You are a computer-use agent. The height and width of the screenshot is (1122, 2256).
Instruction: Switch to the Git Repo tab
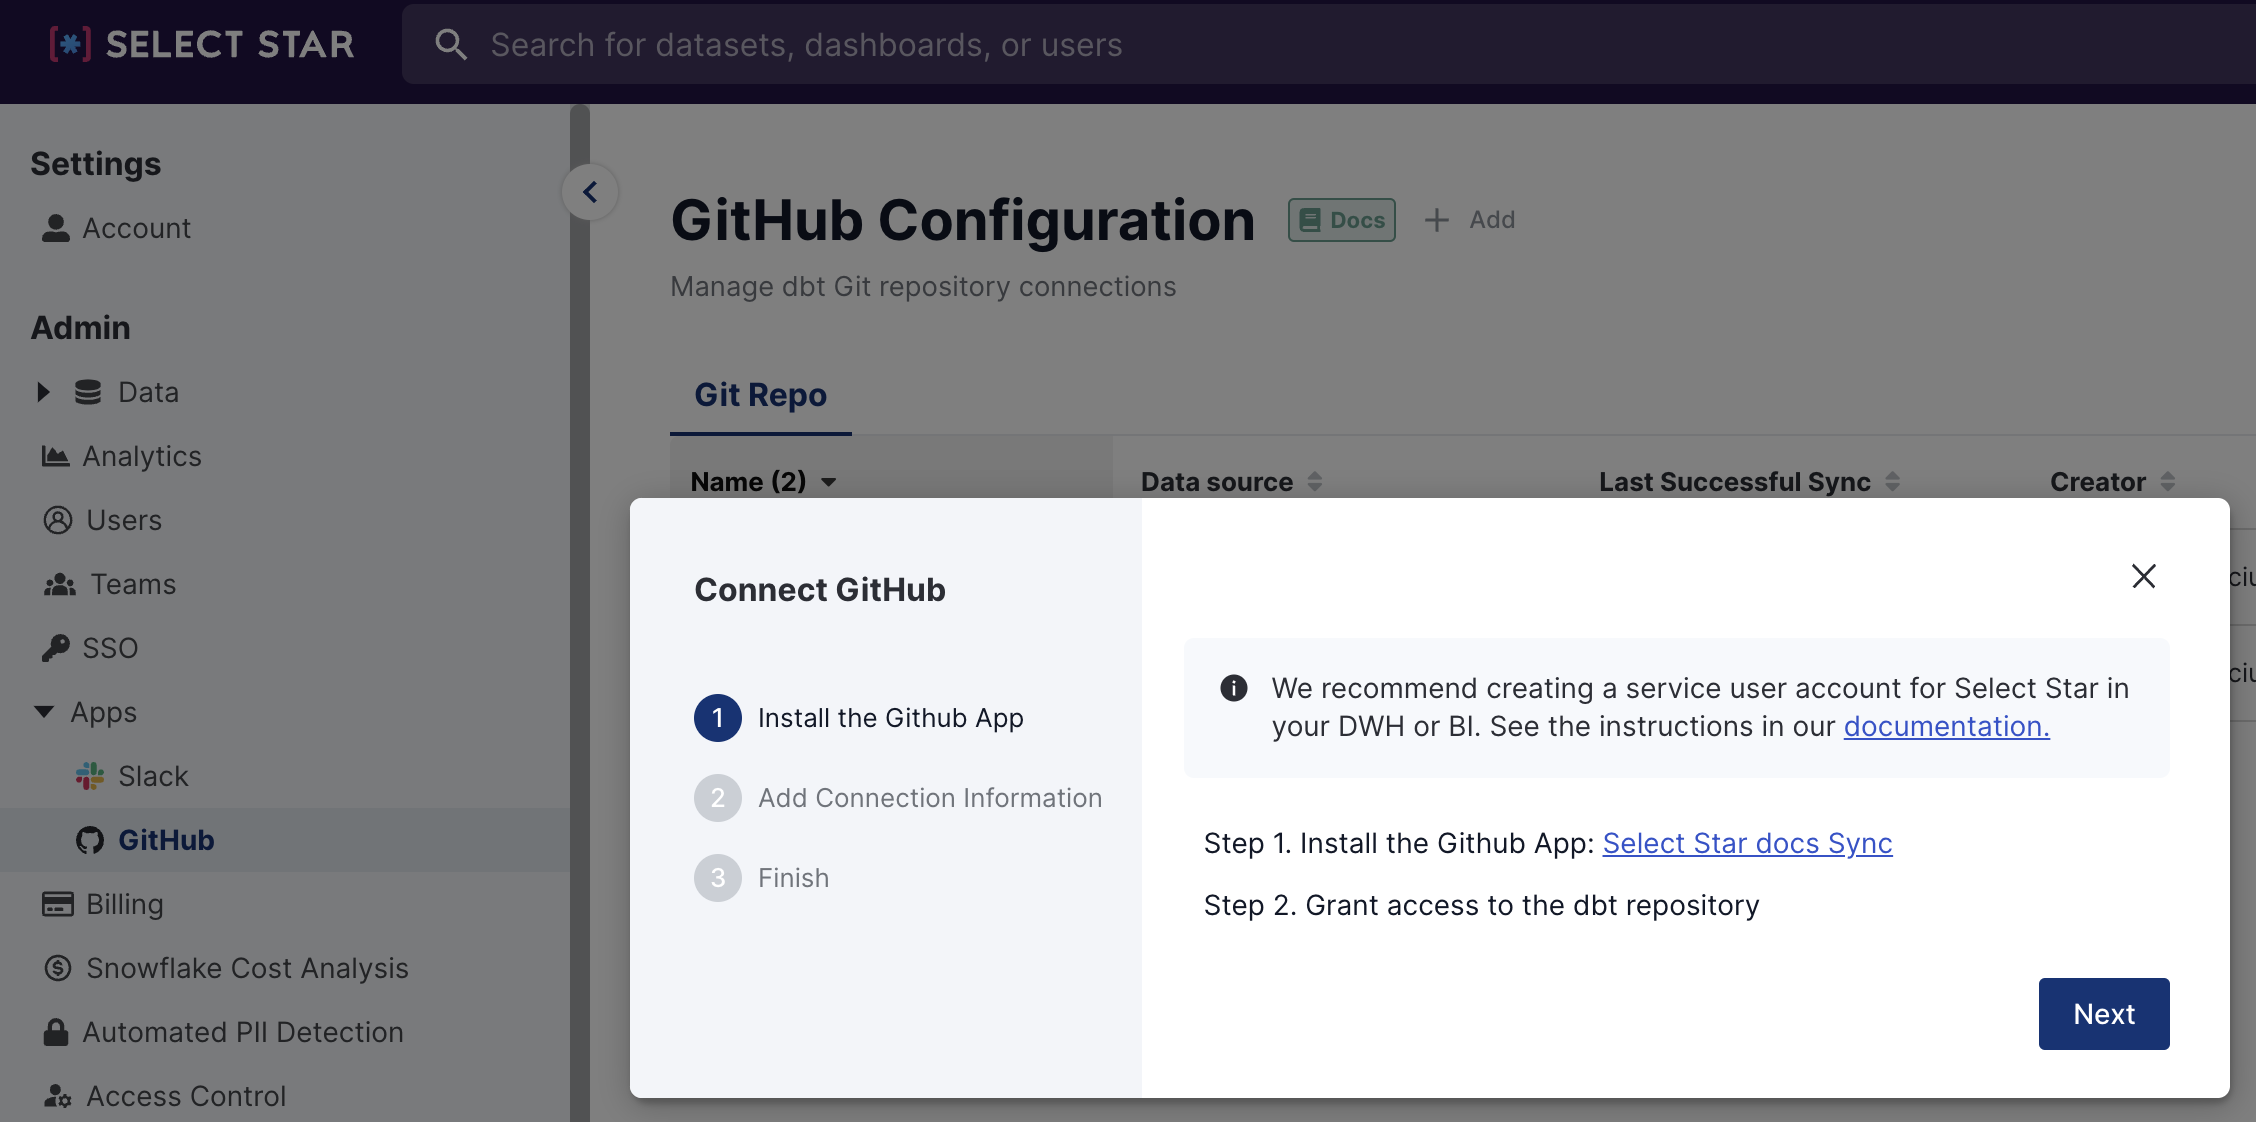pos(760,395)
